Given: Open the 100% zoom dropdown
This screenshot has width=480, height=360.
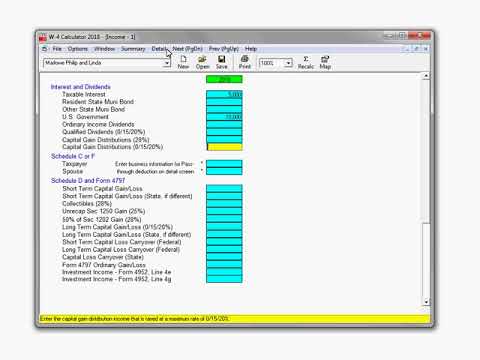Looking at the screenshot, I should point(288,63).
